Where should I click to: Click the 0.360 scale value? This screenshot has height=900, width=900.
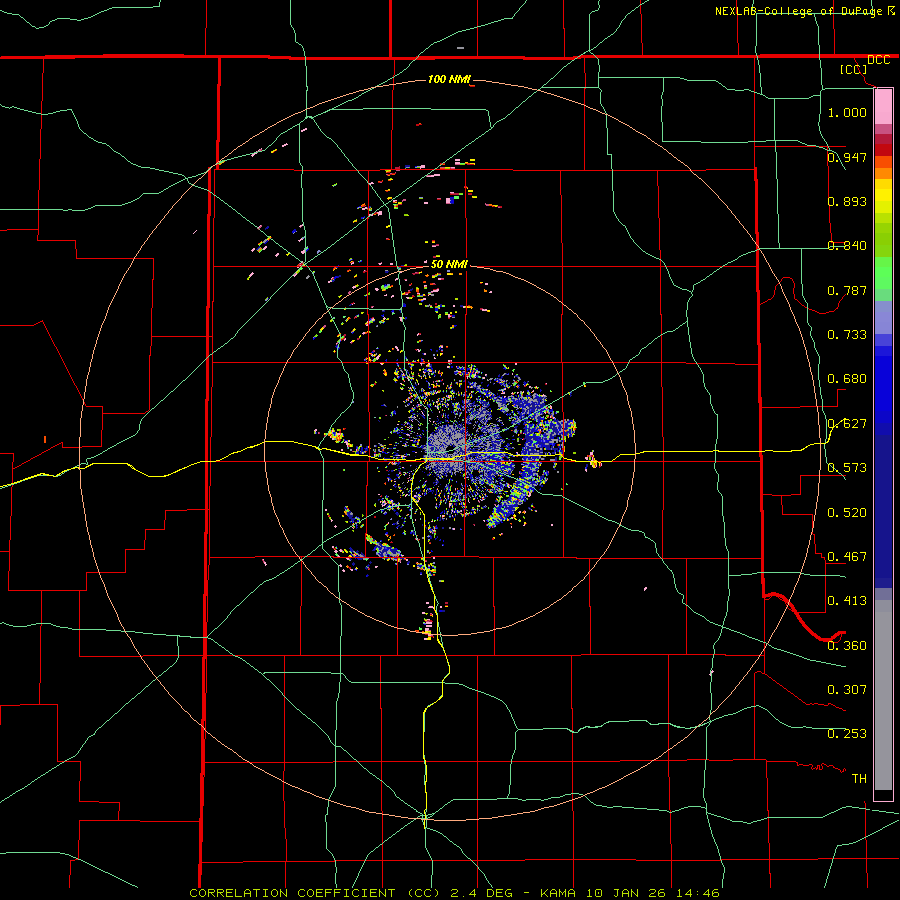tap(847, 646)
